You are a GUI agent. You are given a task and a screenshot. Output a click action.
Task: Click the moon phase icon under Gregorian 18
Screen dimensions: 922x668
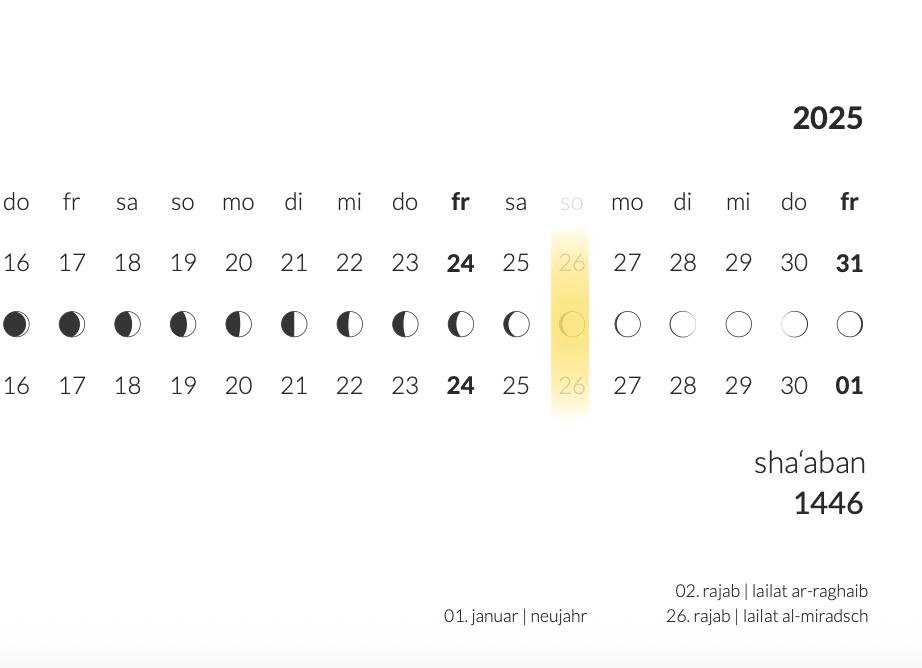[127, 324]
